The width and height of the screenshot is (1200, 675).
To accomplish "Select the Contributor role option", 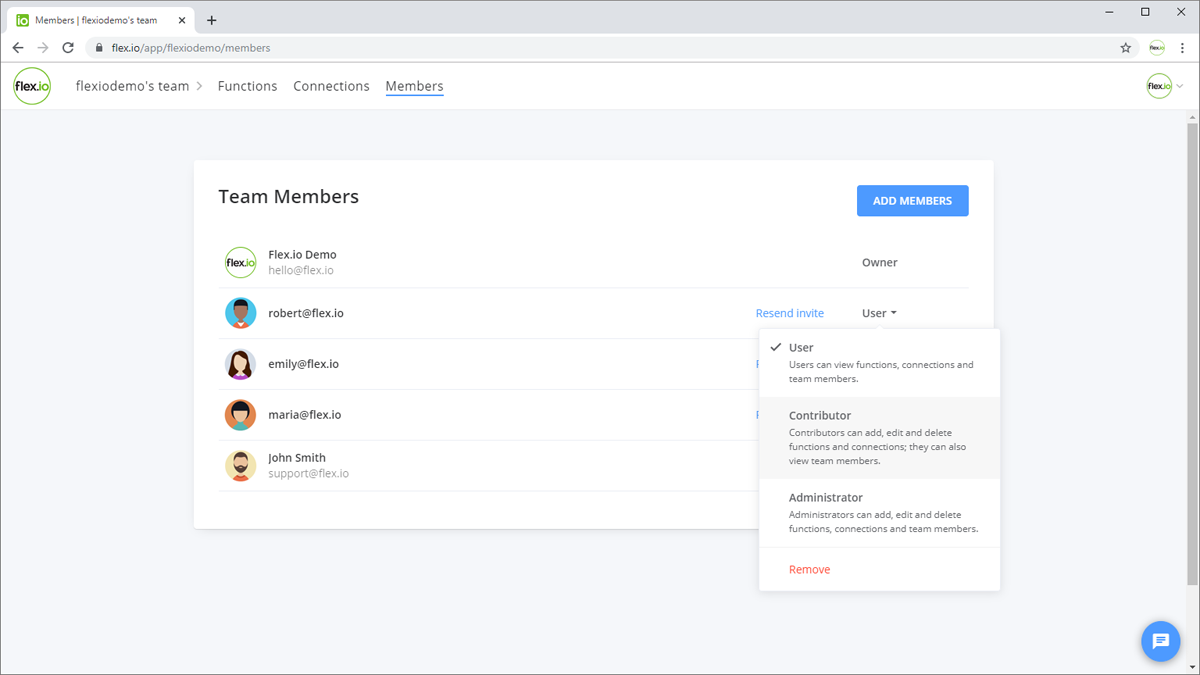I will [879, 438].
